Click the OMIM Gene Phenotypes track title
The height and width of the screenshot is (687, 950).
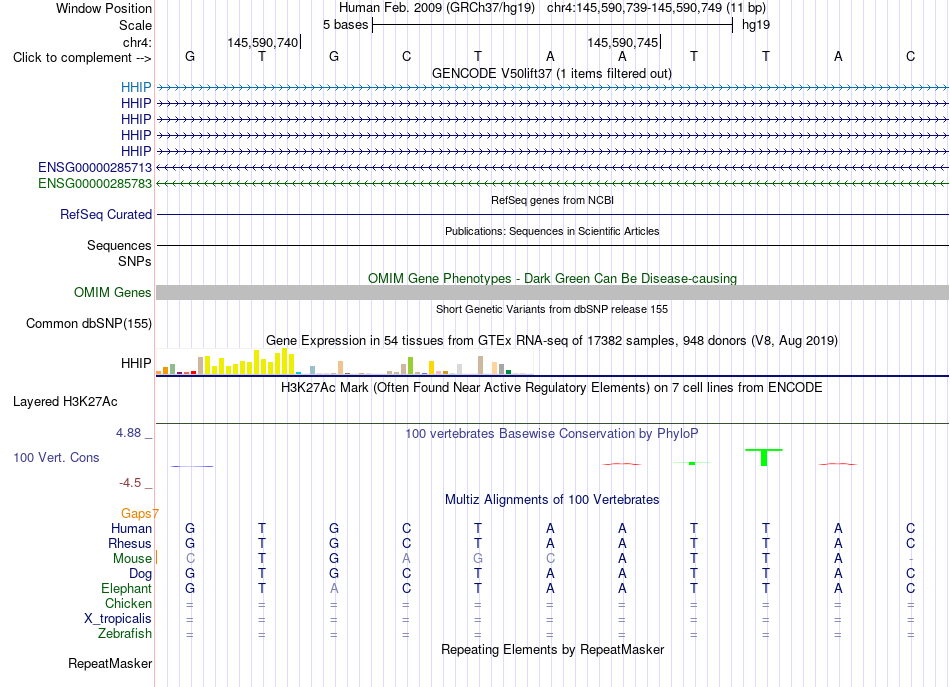point(553,278)
